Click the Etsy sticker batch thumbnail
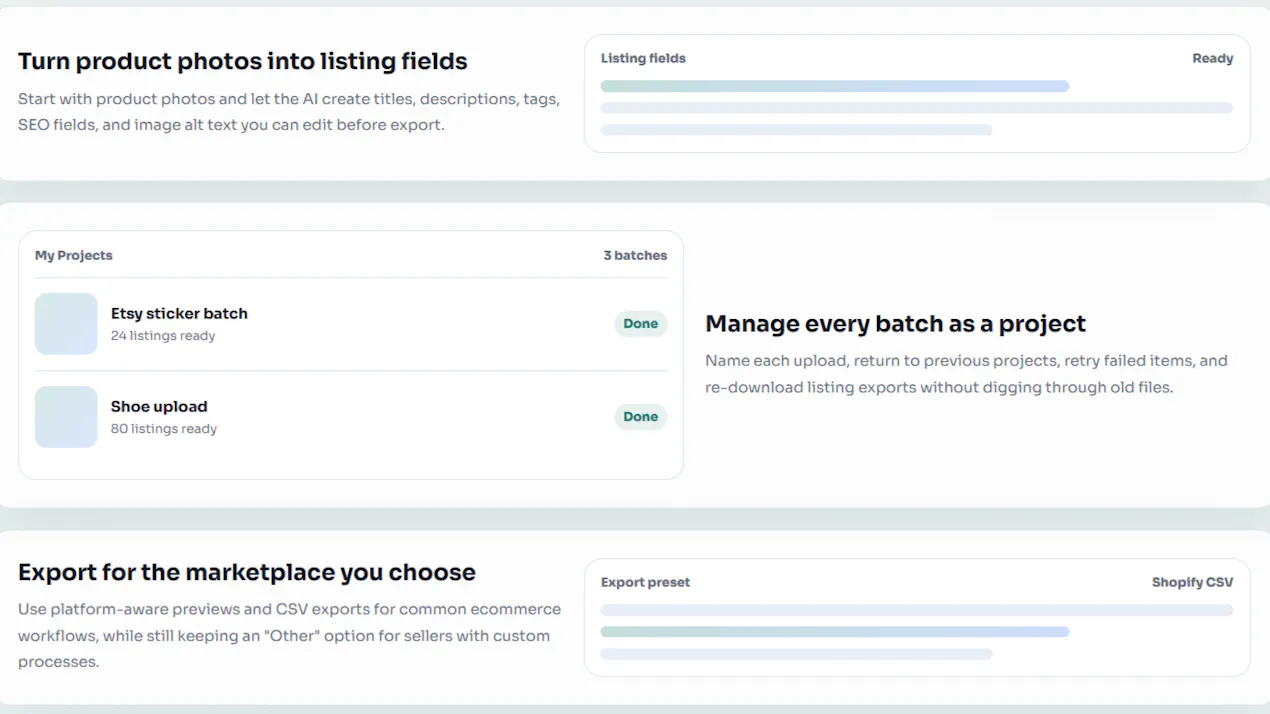This screenshot has width=1270, height=714. coord(66,324)
